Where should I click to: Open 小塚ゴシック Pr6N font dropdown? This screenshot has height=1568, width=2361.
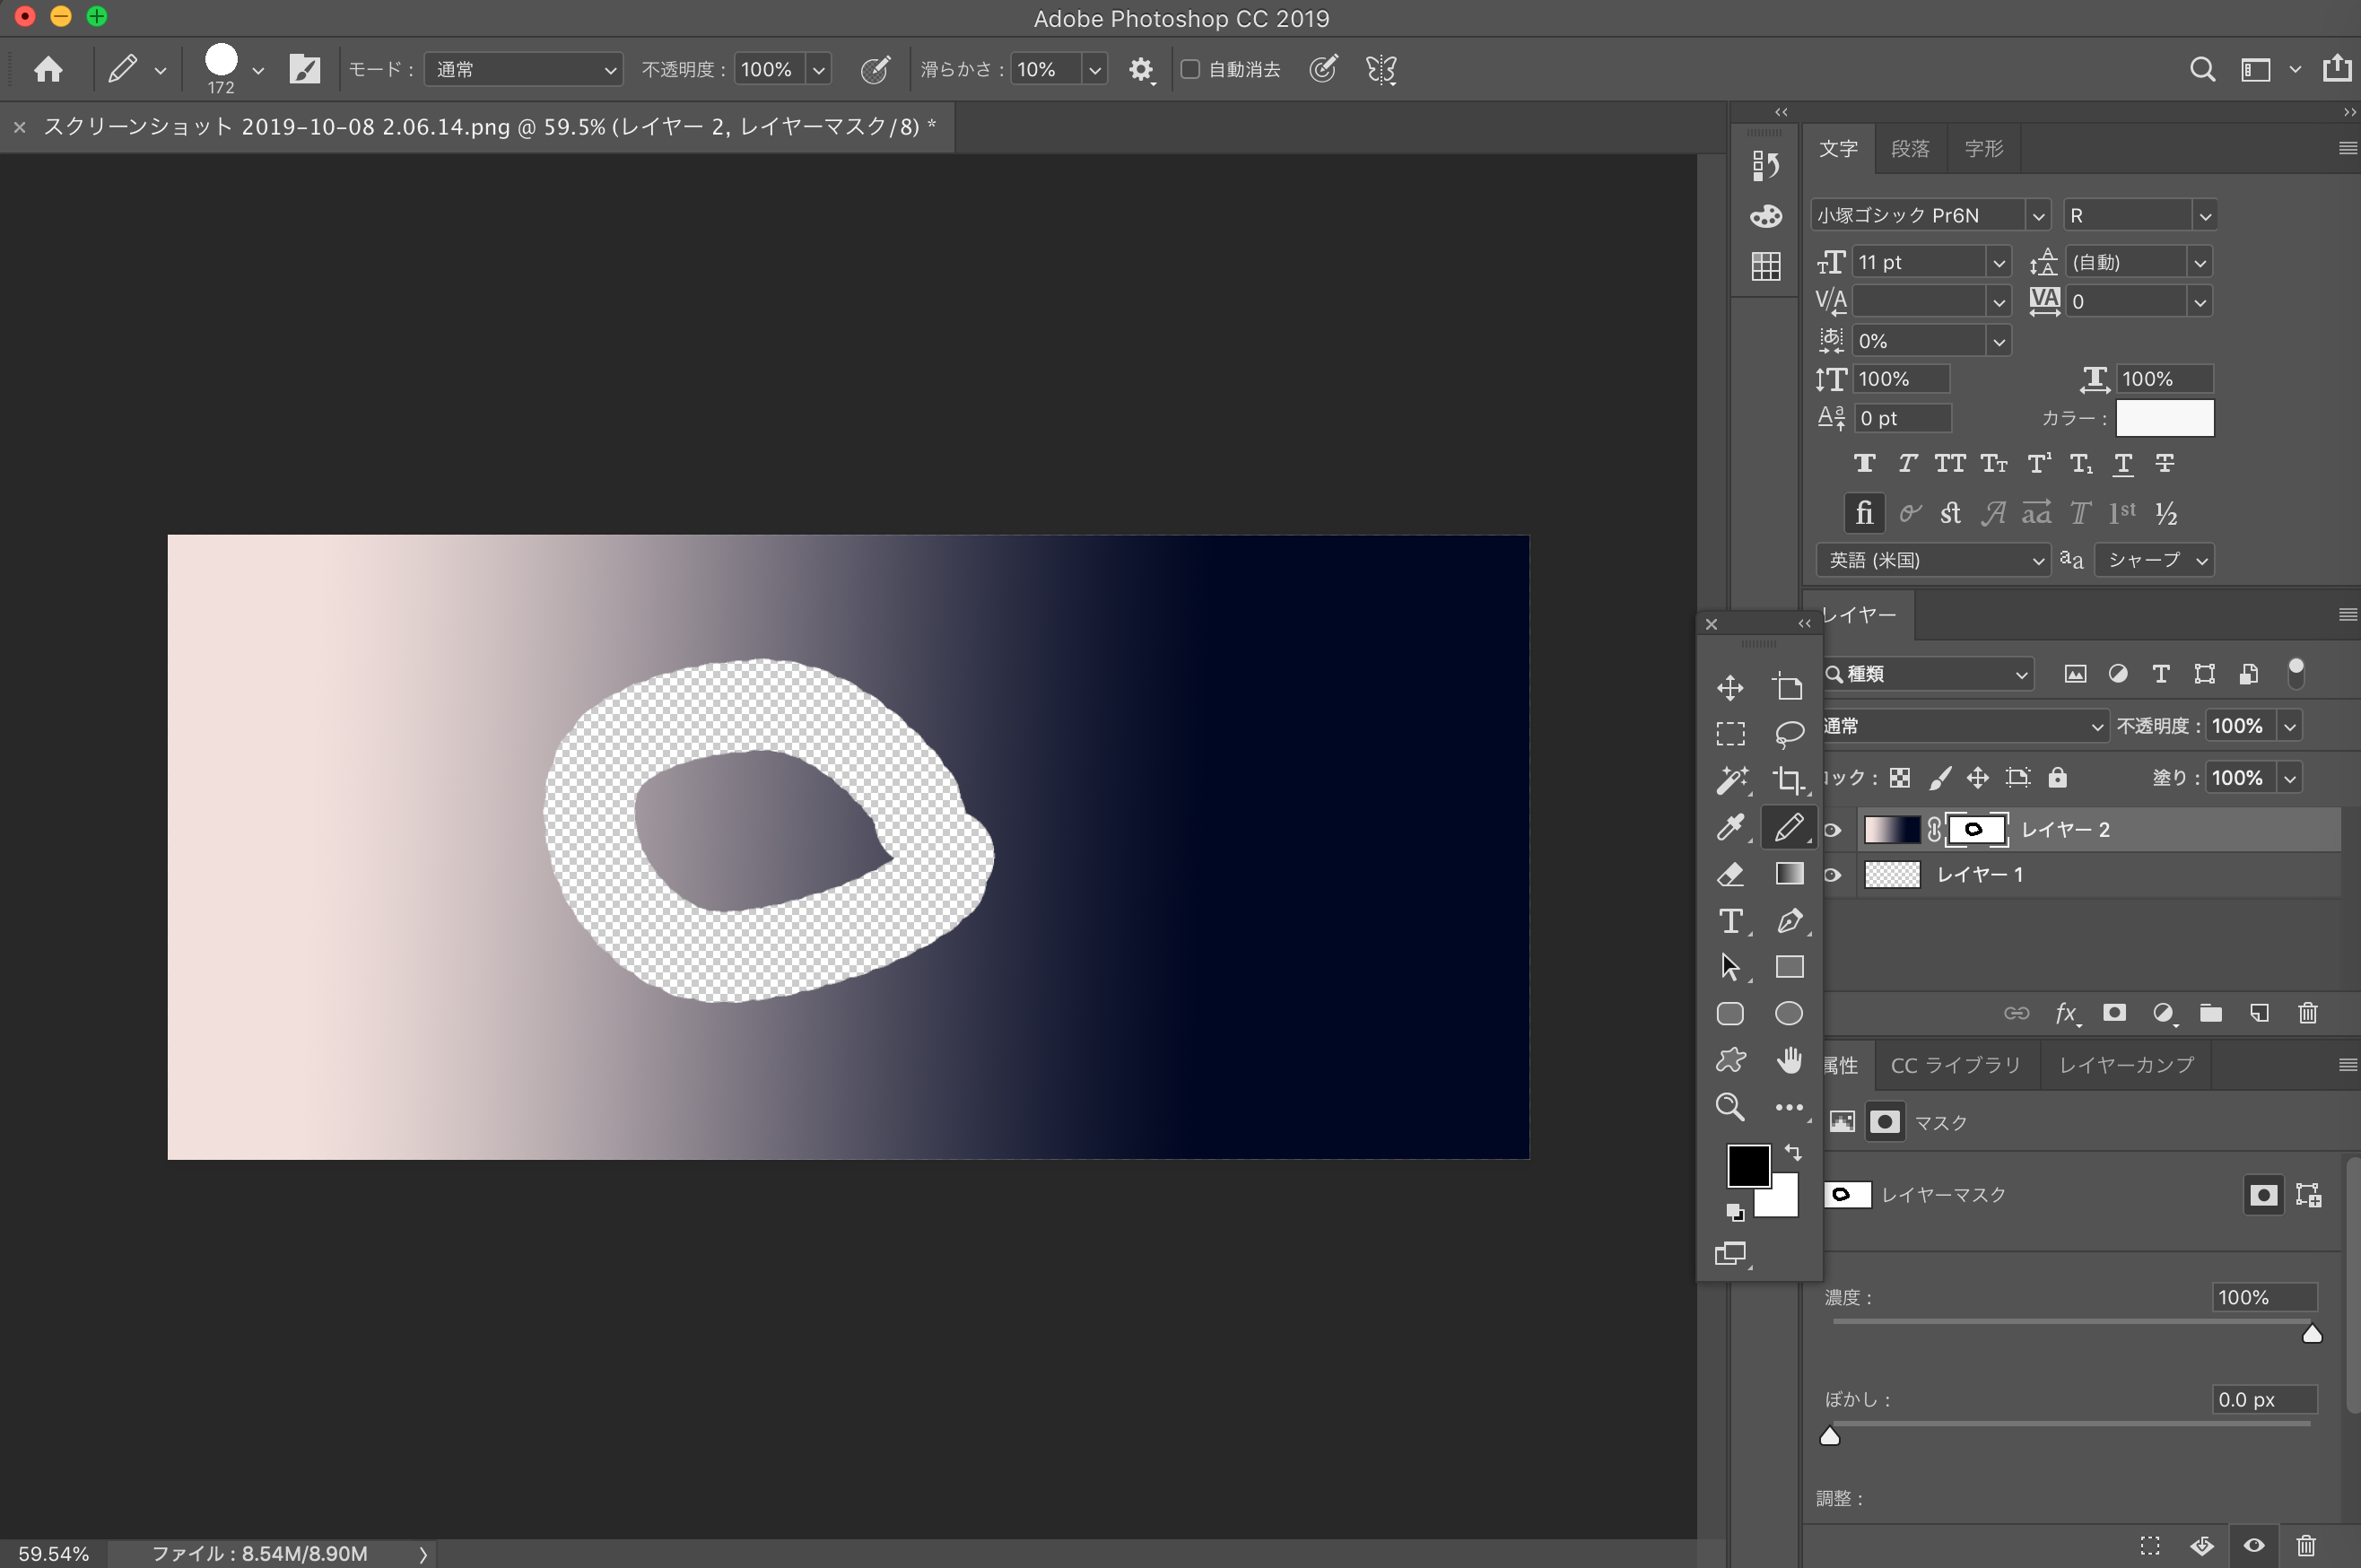[x=2037, y=216]
